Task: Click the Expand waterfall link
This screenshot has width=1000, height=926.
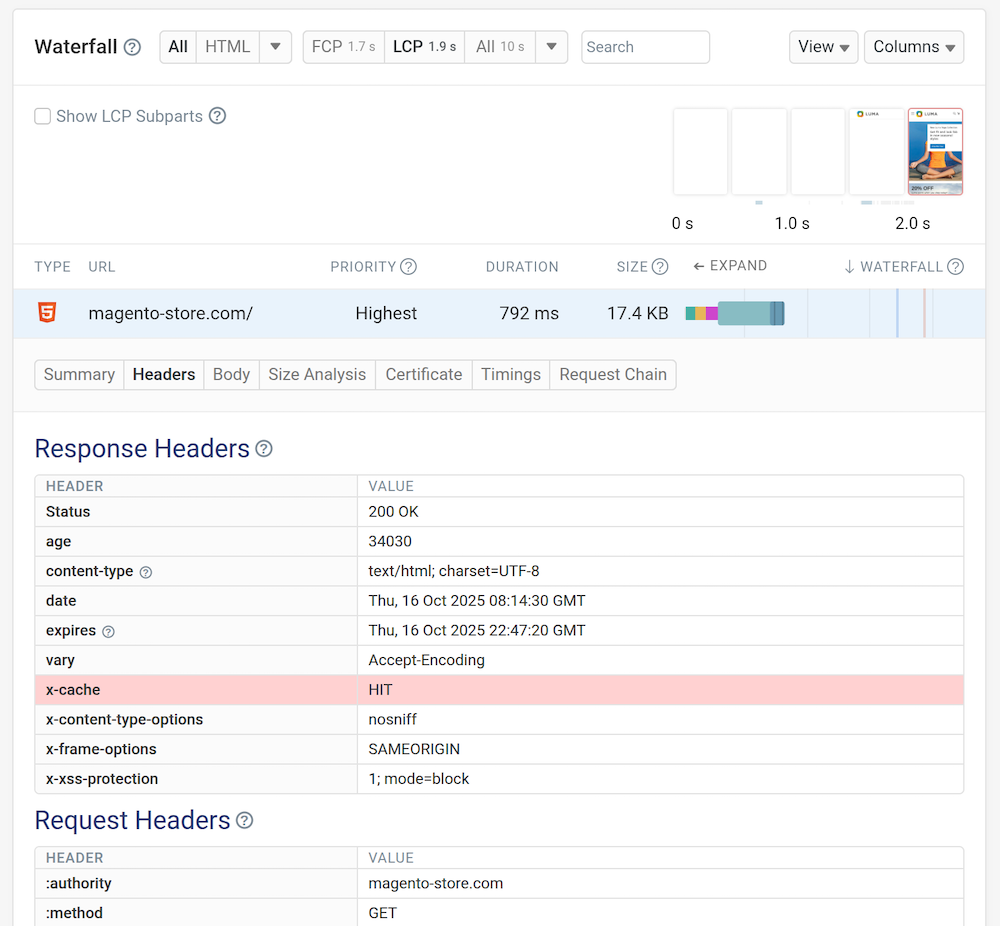Action: [x=730, y=266]
